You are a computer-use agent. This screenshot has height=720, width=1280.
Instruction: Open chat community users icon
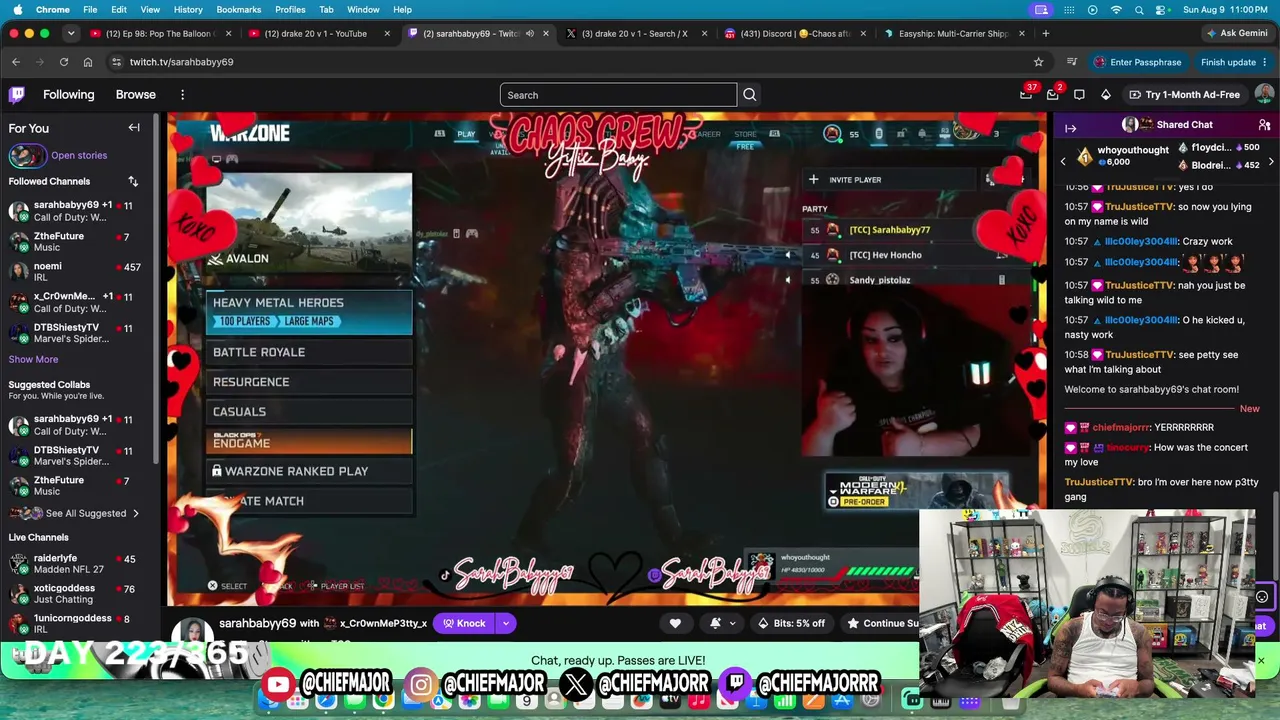click(x=1264, y=125)
